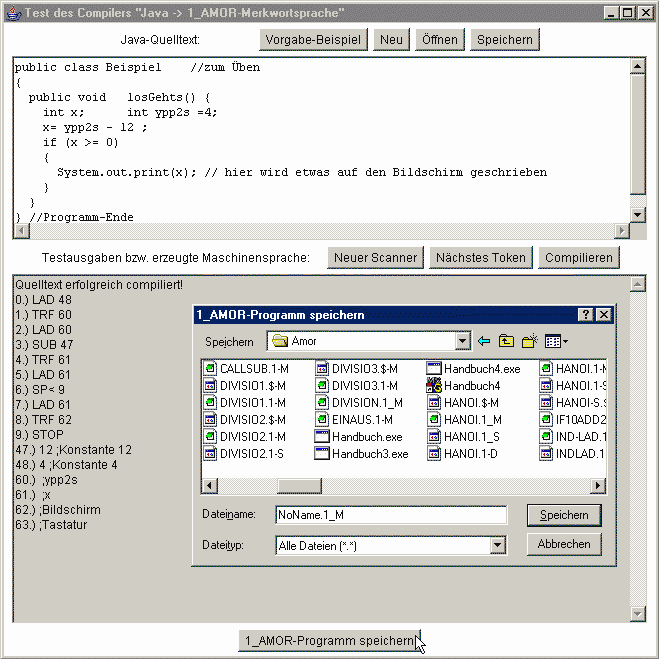The height and width of the screenshot is (659, 659).
Task: Click the Nächstes Token button
Action: 481,257
